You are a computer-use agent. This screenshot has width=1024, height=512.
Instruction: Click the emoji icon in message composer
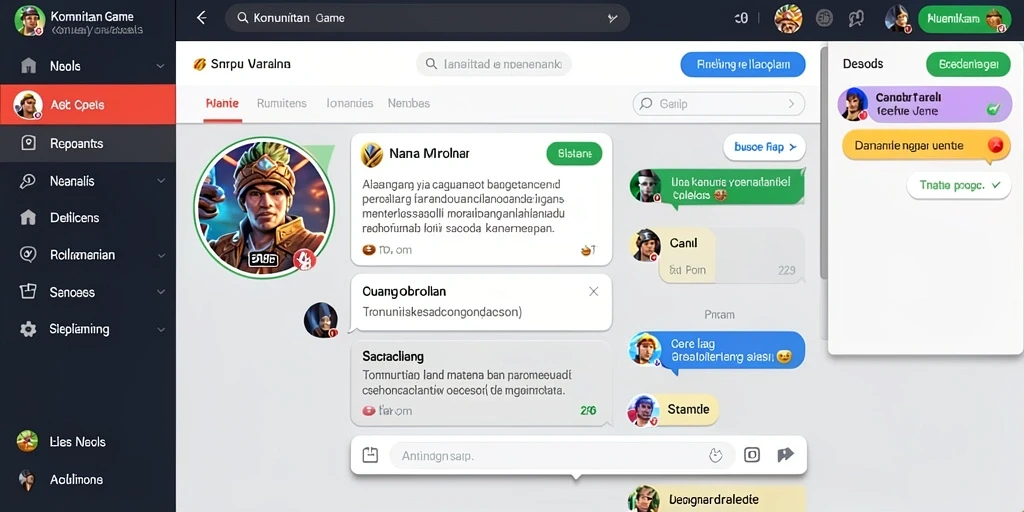(x=716, y=455)
